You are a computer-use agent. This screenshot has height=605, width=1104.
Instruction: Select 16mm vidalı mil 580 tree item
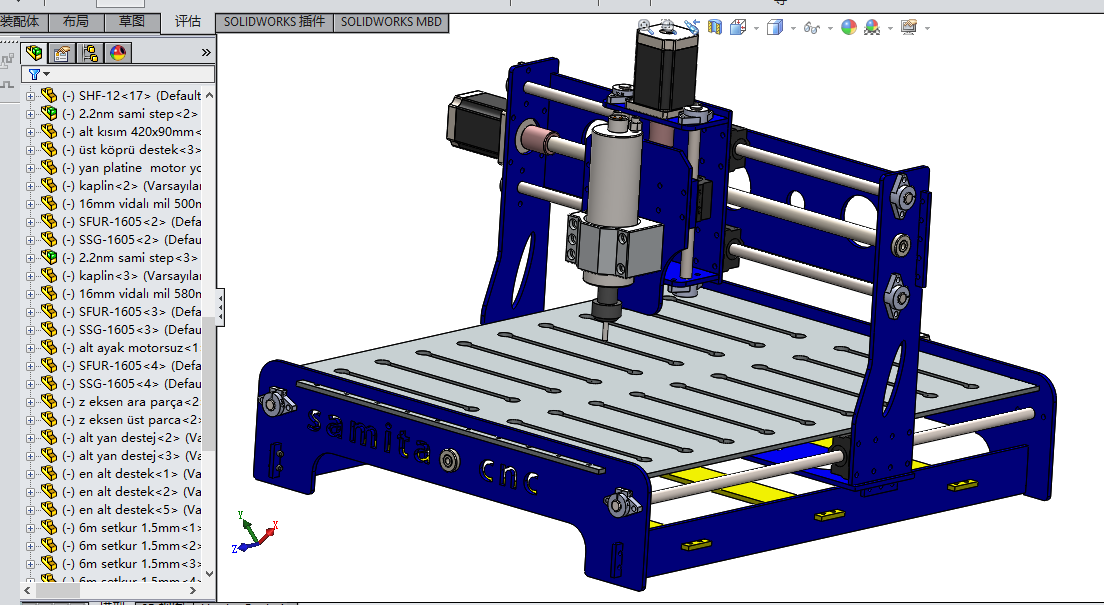pos(131,293)
